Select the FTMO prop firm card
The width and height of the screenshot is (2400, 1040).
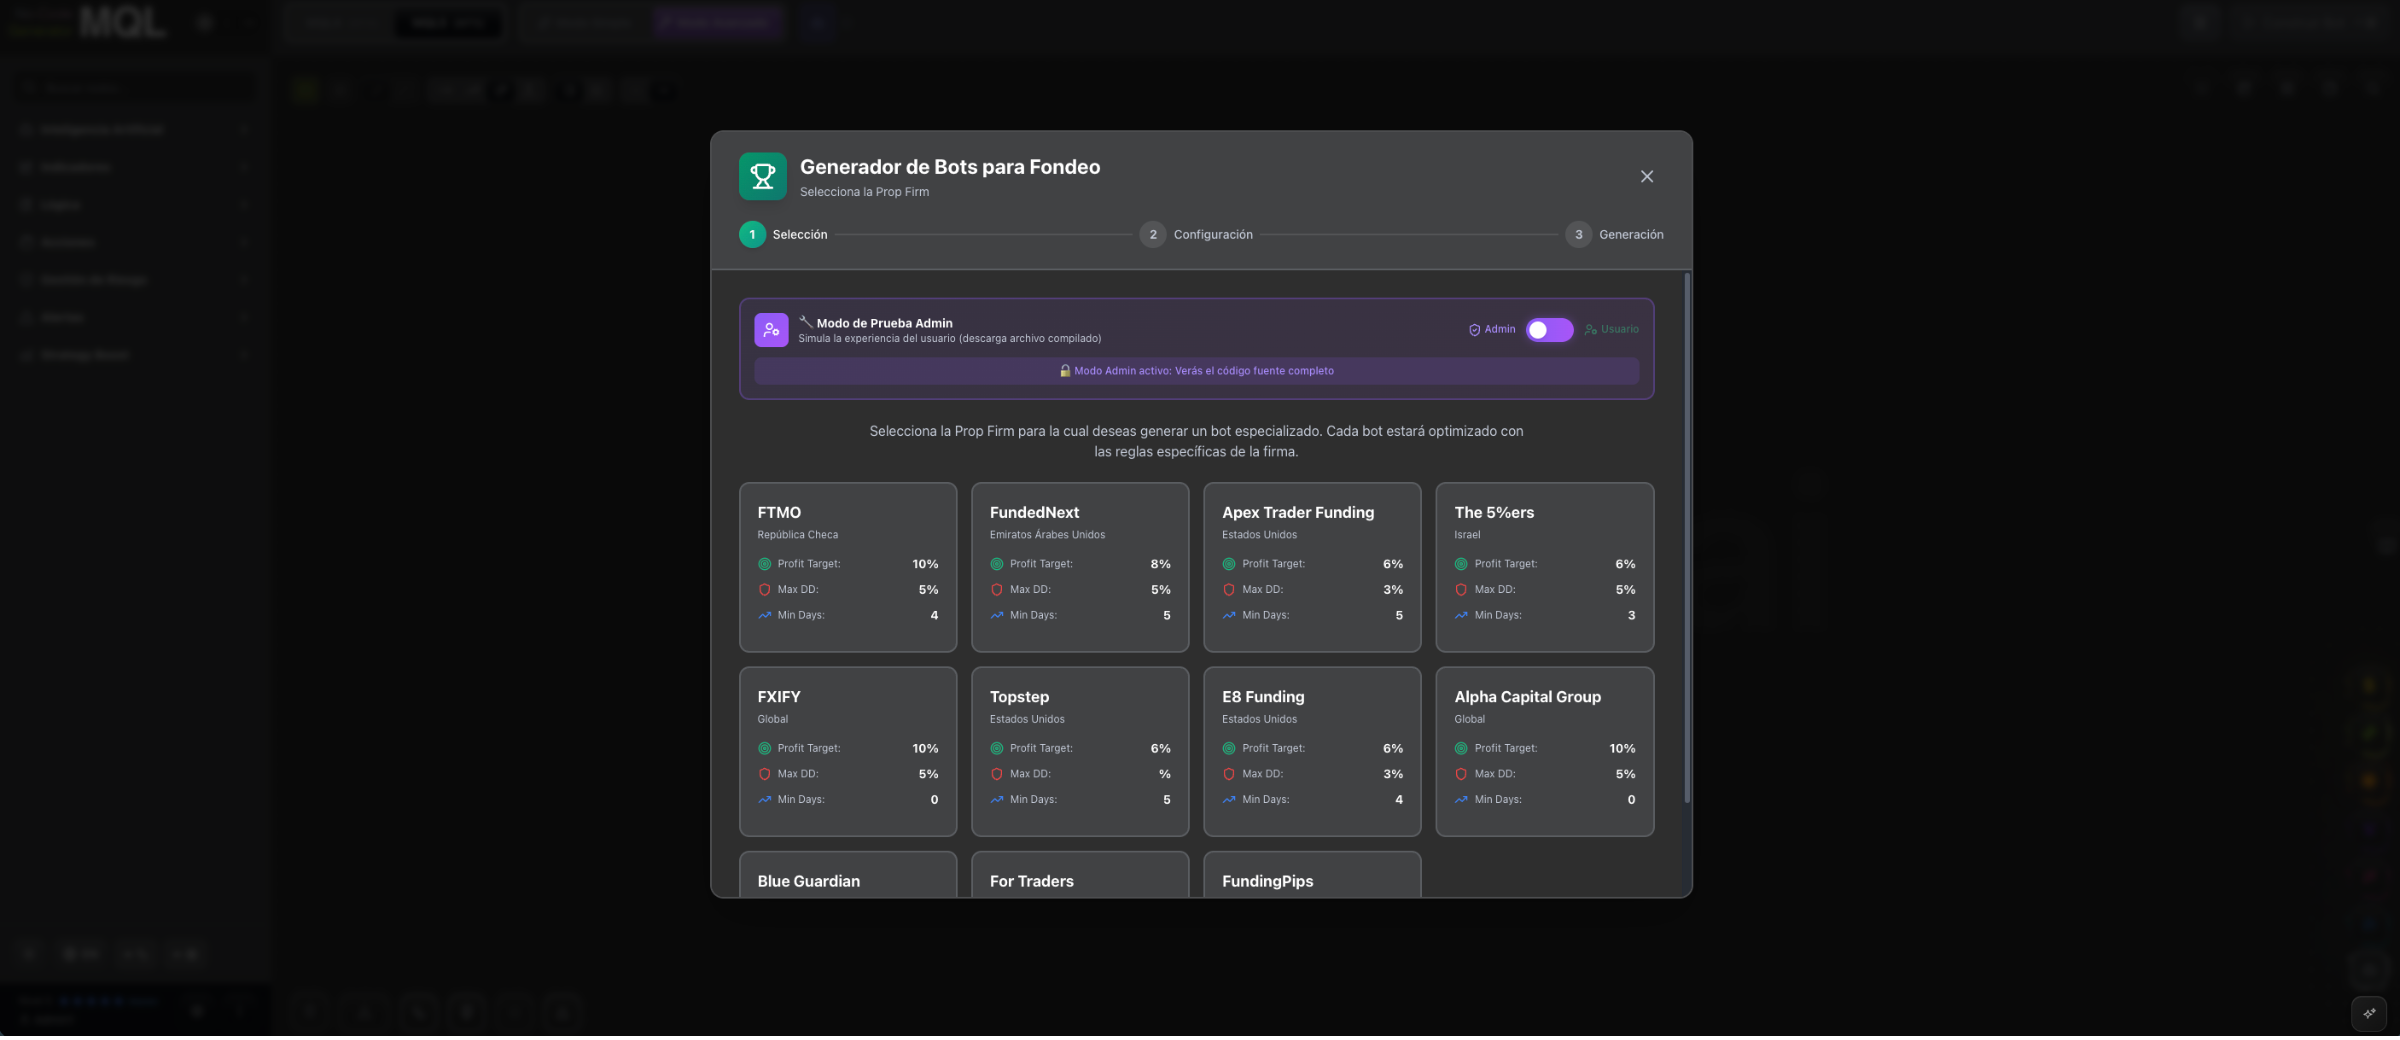click(x=848, y=566)
